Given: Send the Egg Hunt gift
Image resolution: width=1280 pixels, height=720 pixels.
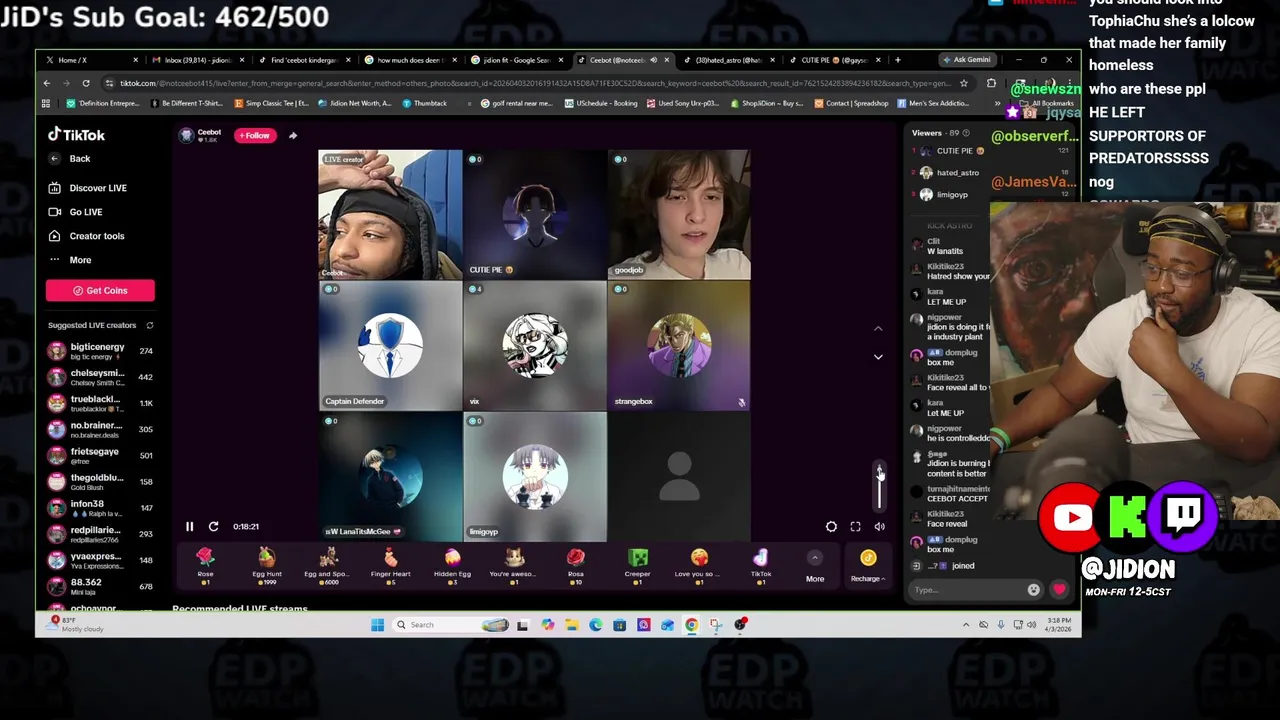Looking at the screenshot, I should [x=267, y=565].
